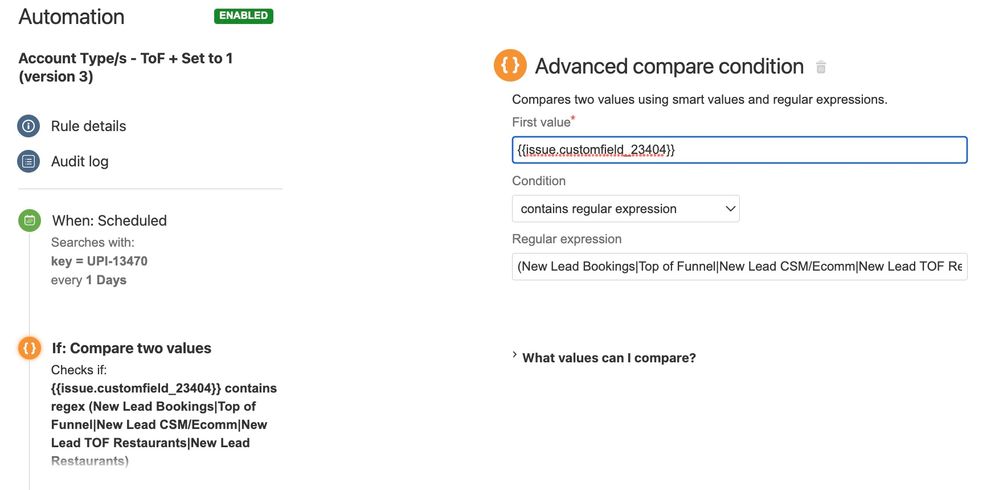Open the Condition dropdown
Screen dimensions: 999x490
point(626,209)
